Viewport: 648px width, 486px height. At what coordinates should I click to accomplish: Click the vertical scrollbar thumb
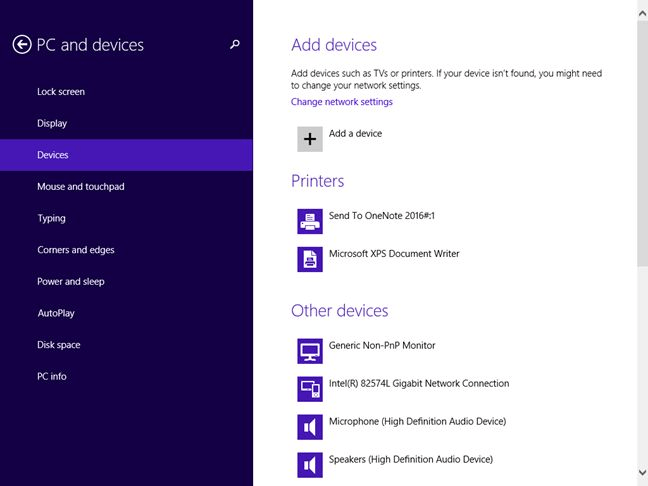coord(643,143)
